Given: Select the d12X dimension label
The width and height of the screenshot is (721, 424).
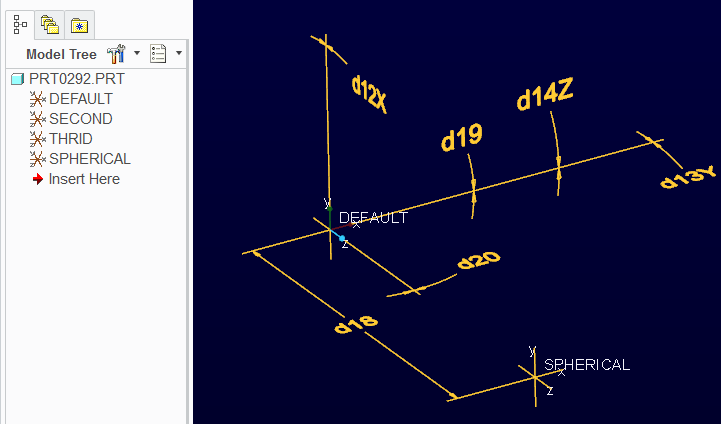Looking at the screenshot, I should click(x=369, y=94).
